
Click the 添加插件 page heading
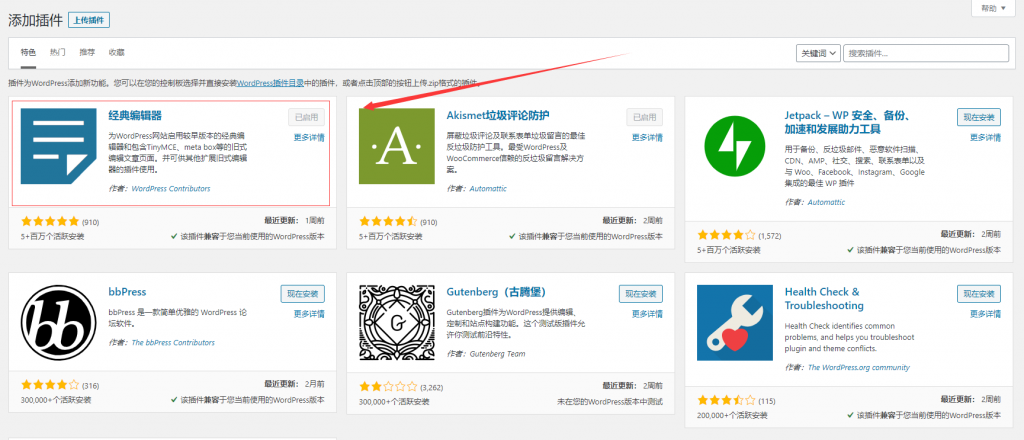click(35, 20)
